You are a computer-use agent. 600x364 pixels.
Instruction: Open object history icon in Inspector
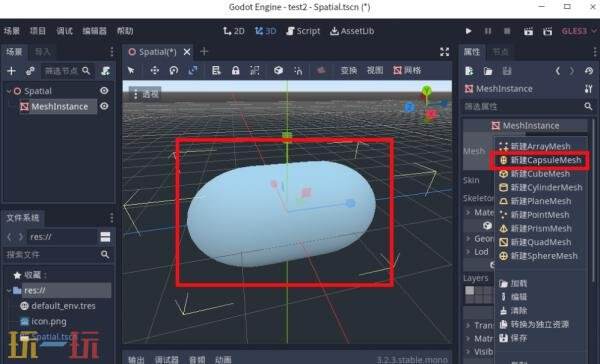pos(589,71)
